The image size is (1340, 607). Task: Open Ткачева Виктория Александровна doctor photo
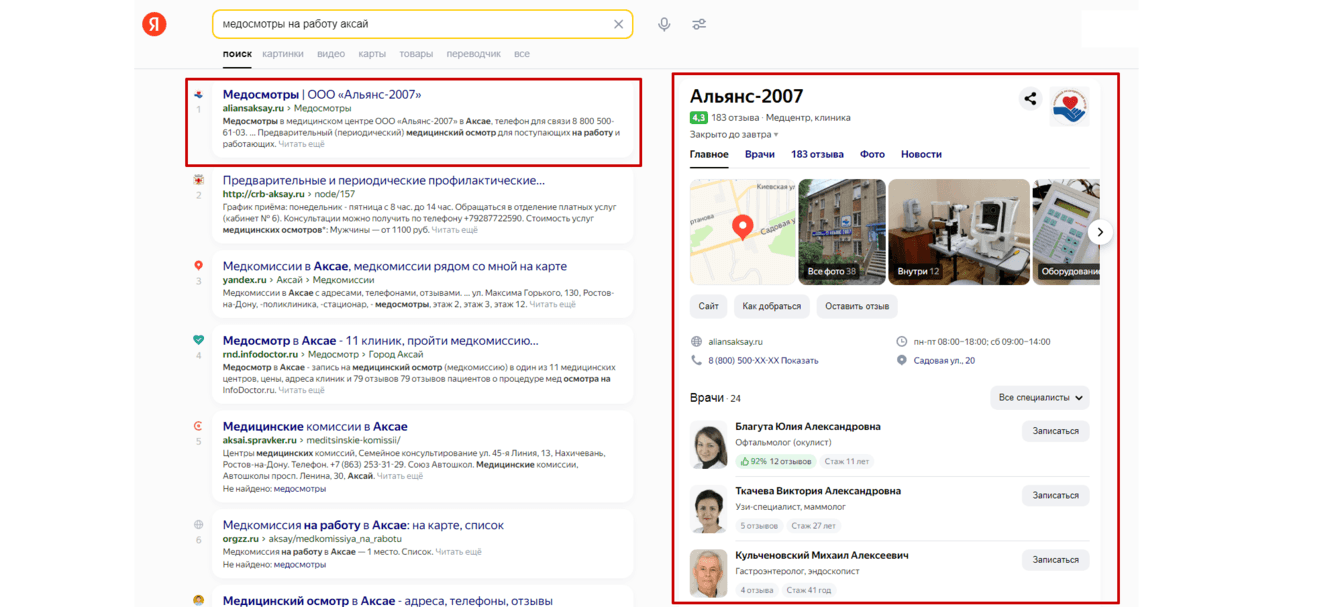(x=709, y=510)
